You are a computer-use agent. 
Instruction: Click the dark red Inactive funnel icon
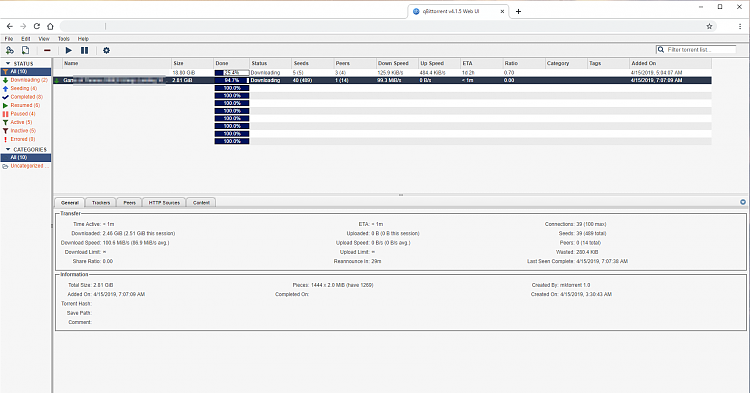[6, 131]
